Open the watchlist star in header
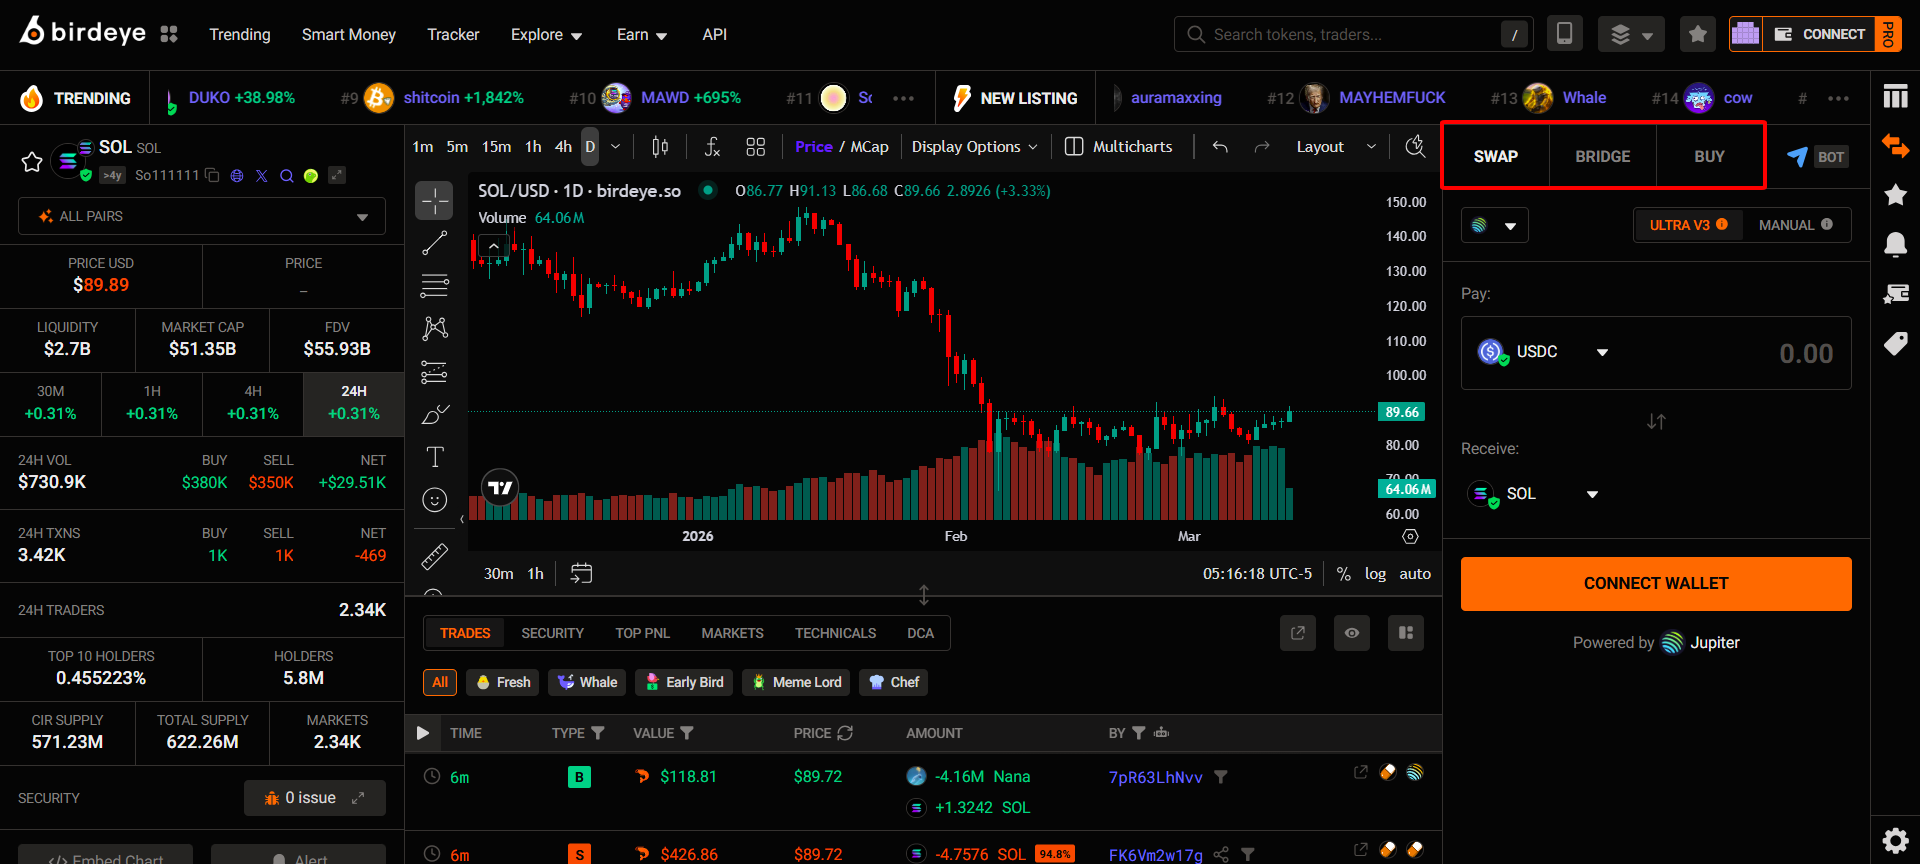Image resolution: width=1920 pixels, height=864 pixels. pyautogui.click(x=1697, y=34)
